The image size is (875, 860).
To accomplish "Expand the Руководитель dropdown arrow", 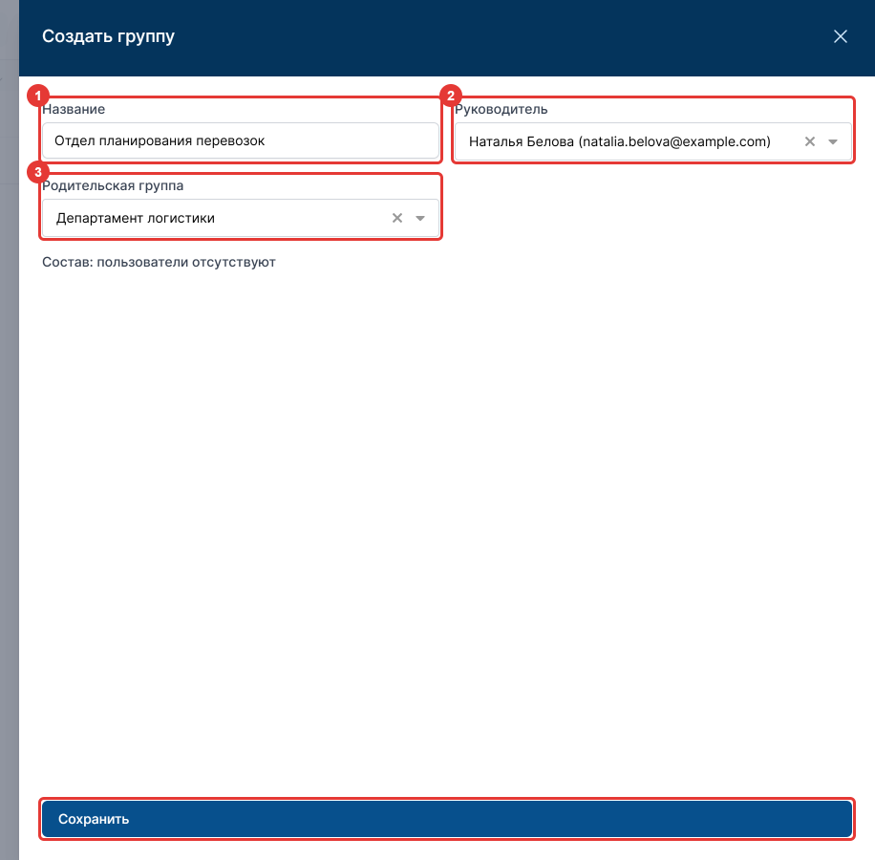I will tap(833, 142).
